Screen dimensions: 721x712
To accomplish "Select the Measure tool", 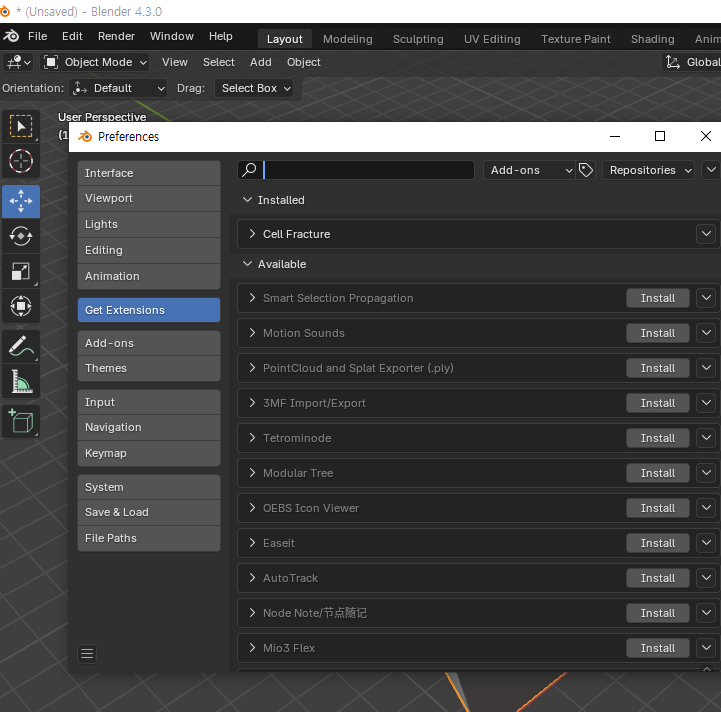I will tap(21, 381).
